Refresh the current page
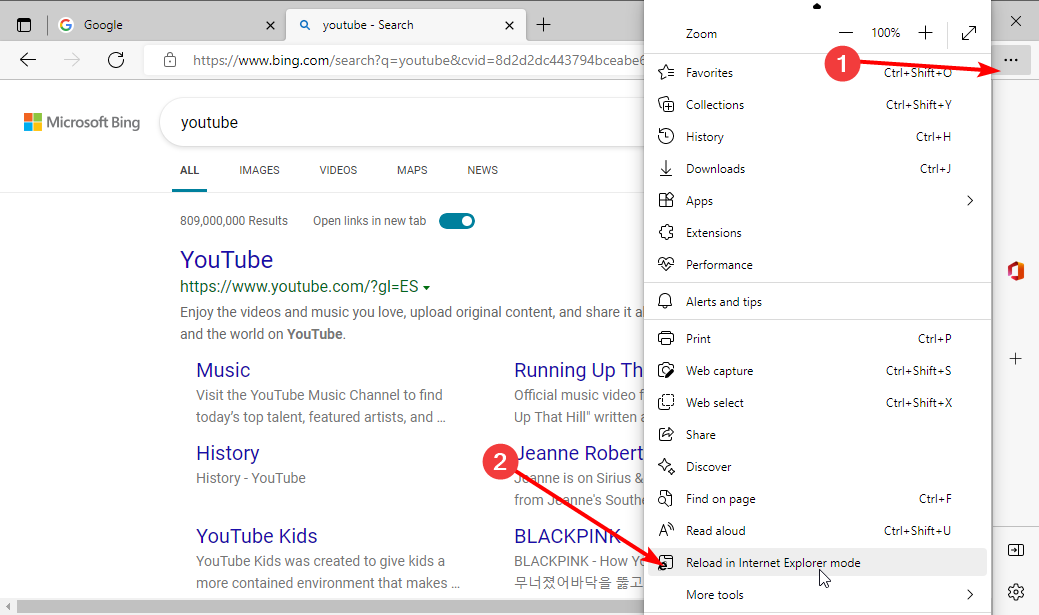 116,60
